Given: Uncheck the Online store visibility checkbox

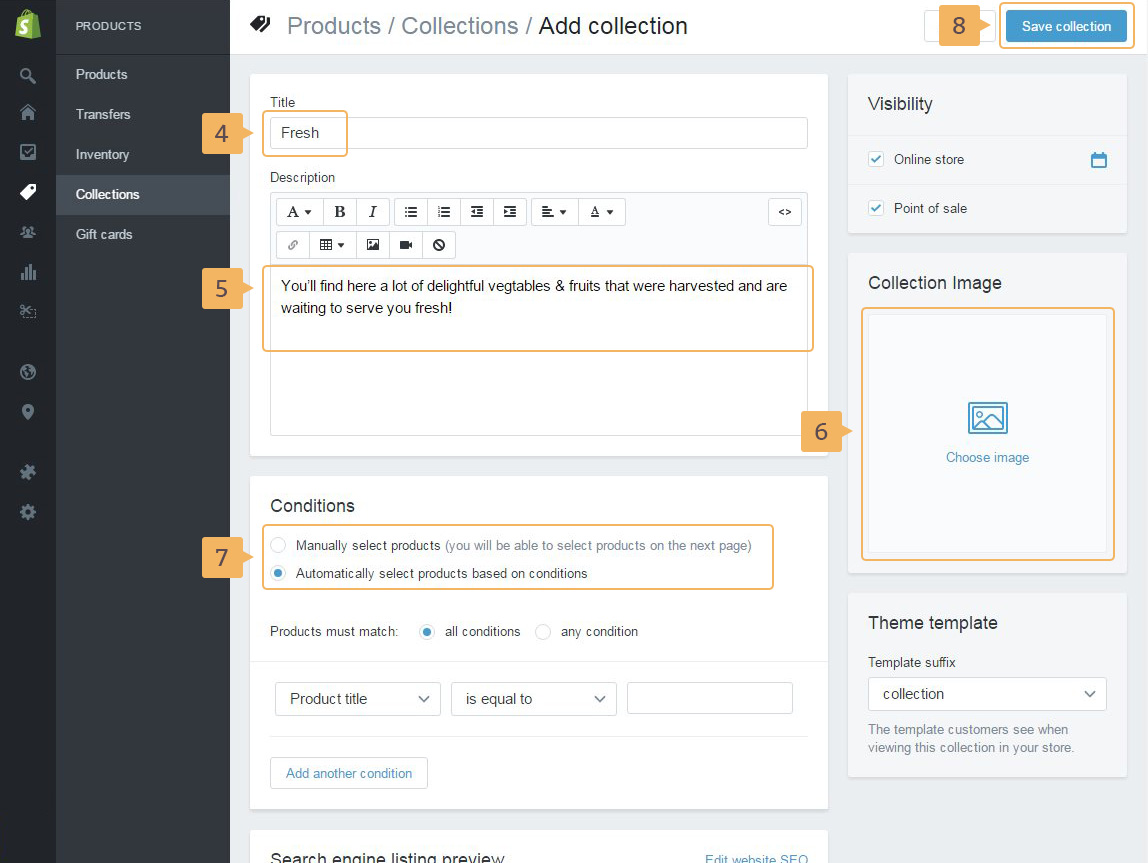Looking at the screenshot, I should click(x=876, y=159).
